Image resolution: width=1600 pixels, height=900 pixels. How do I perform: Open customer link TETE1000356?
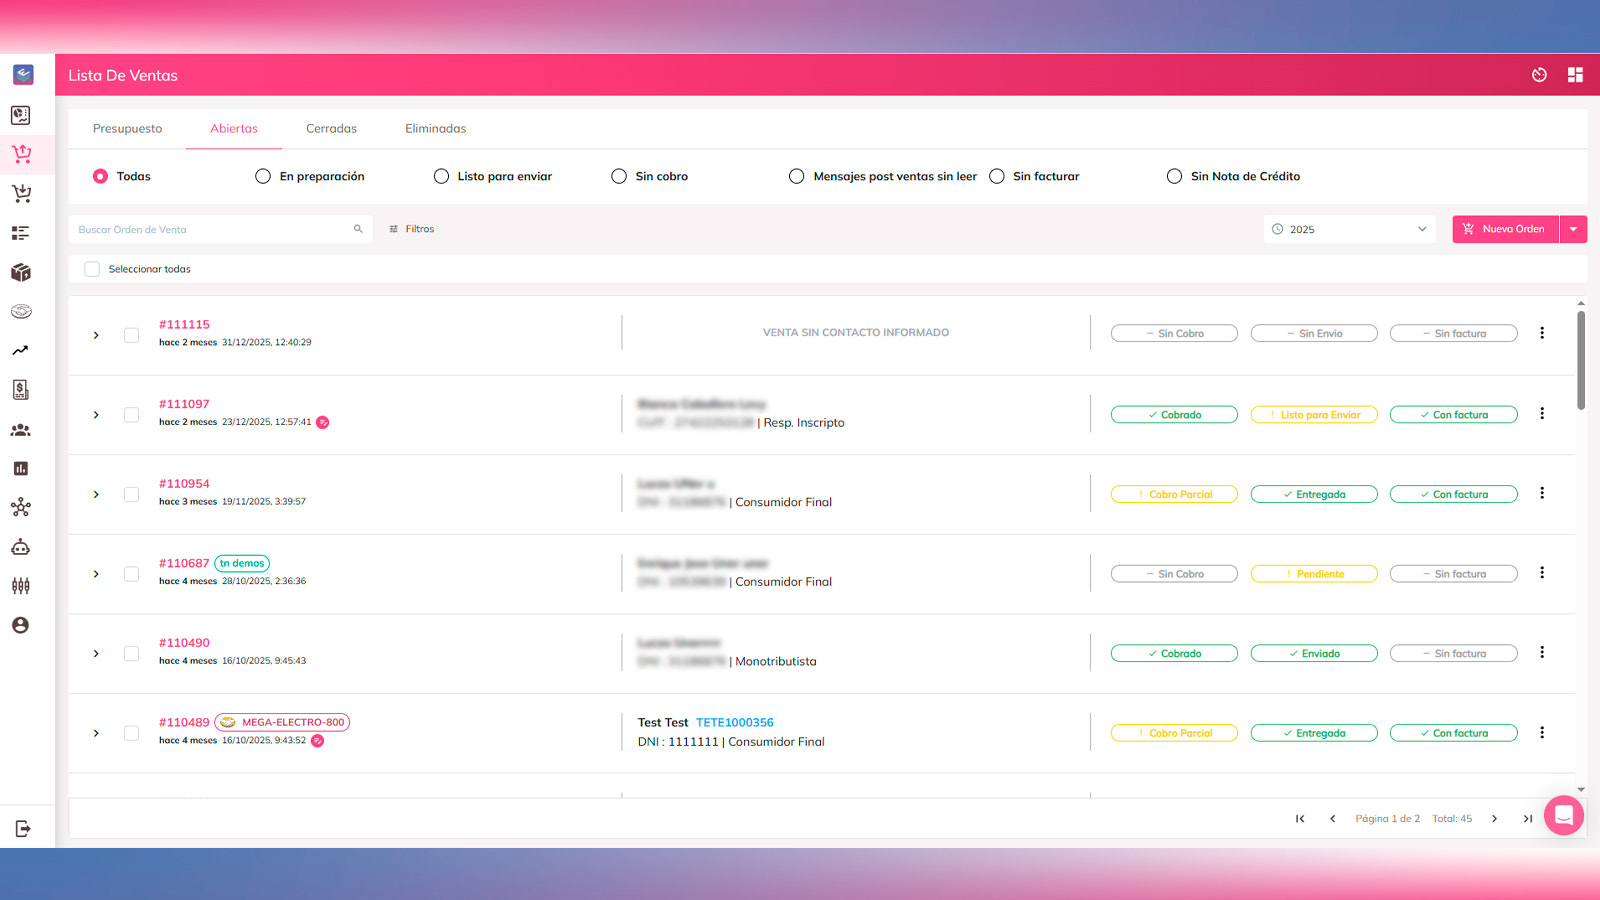735,722
